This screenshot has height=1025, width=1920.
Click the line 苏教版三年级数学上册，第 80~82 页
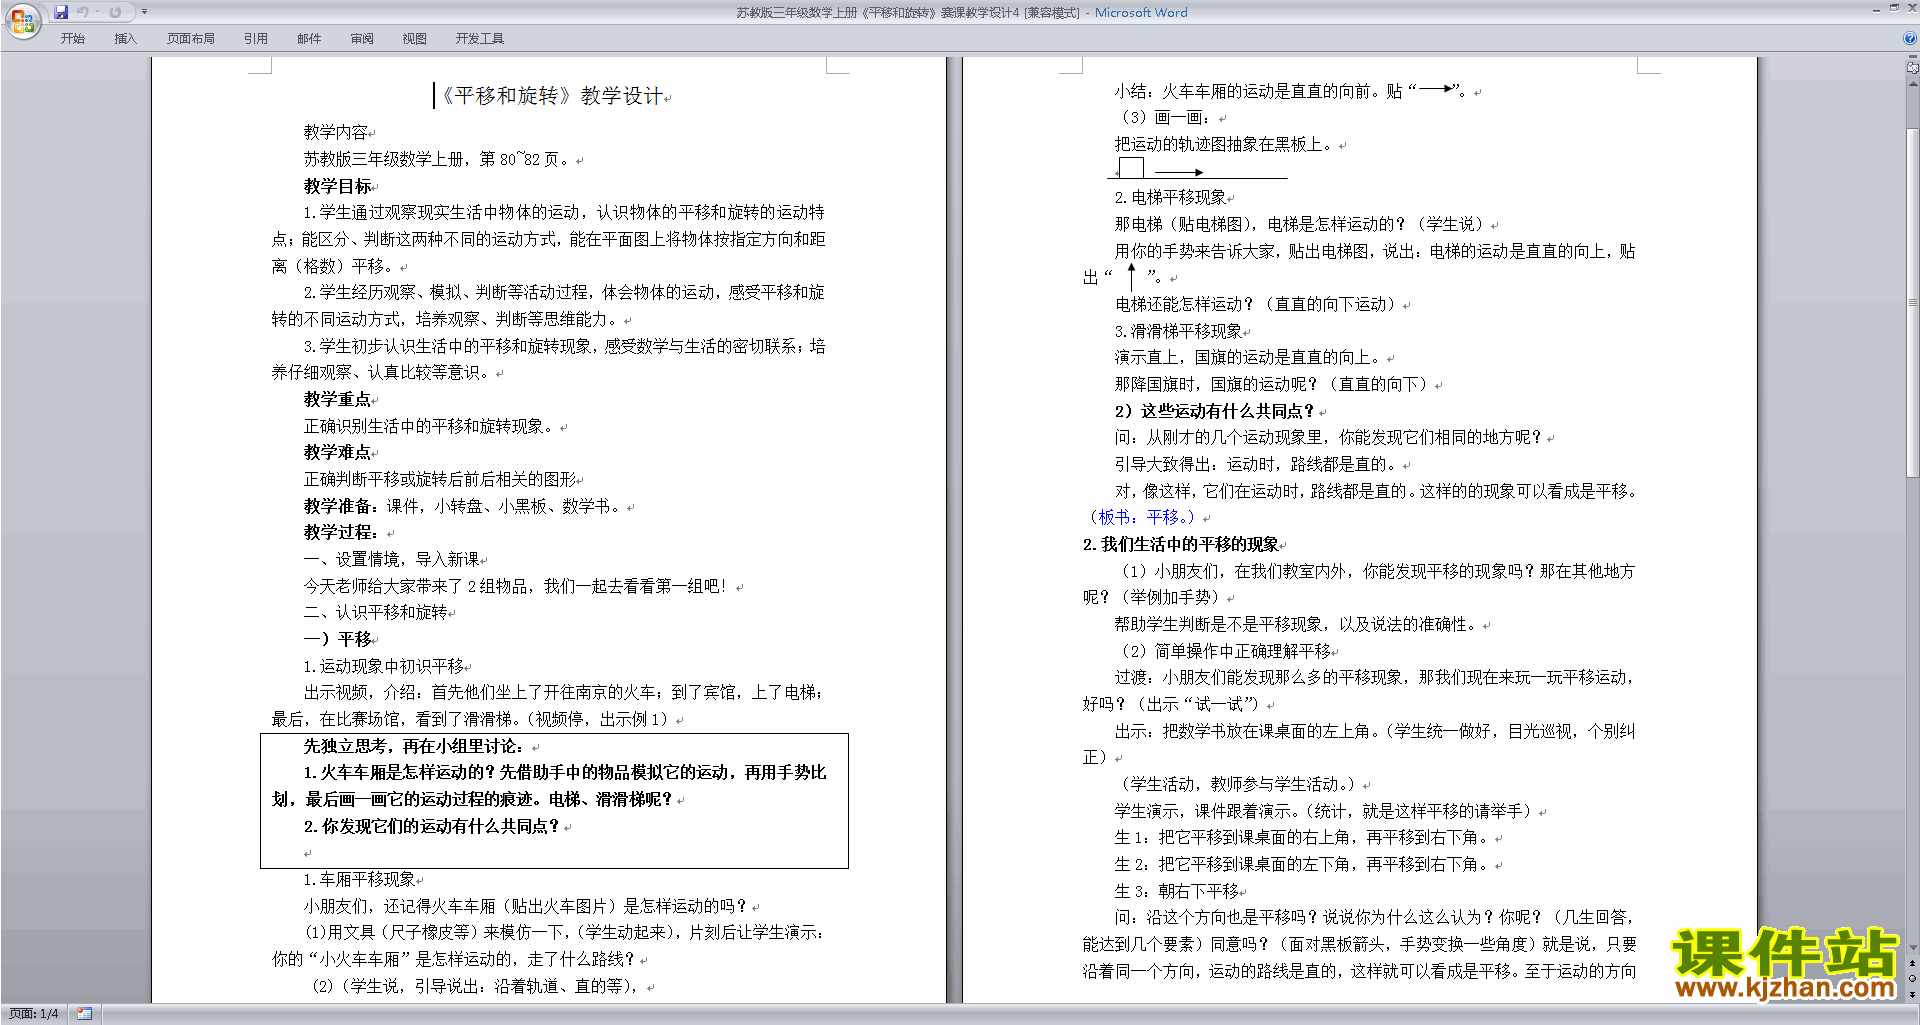(x=437, y=159)
